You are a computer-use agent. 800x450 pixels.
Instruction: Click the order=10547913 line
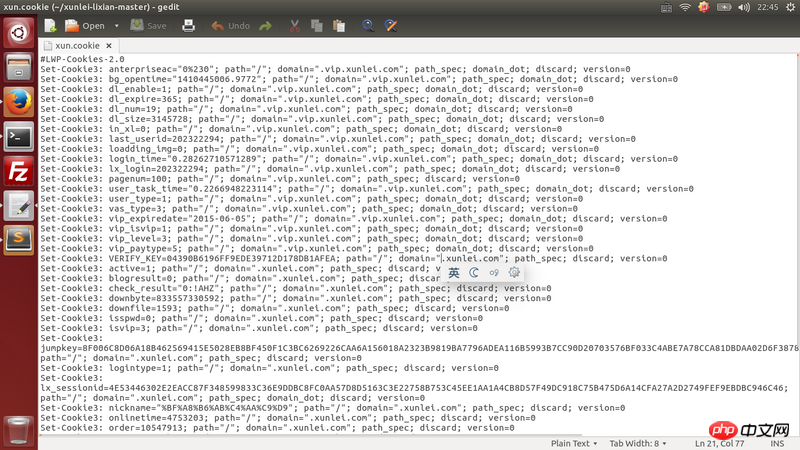(278, 428)
